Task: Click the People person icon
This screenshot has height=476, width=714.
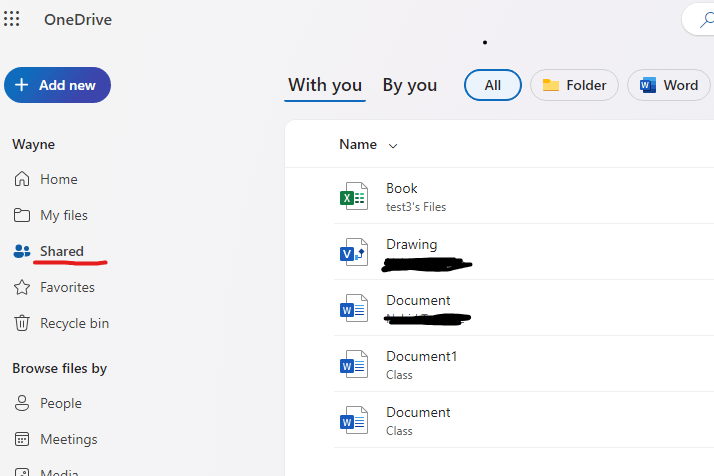Action: point(22,403)
